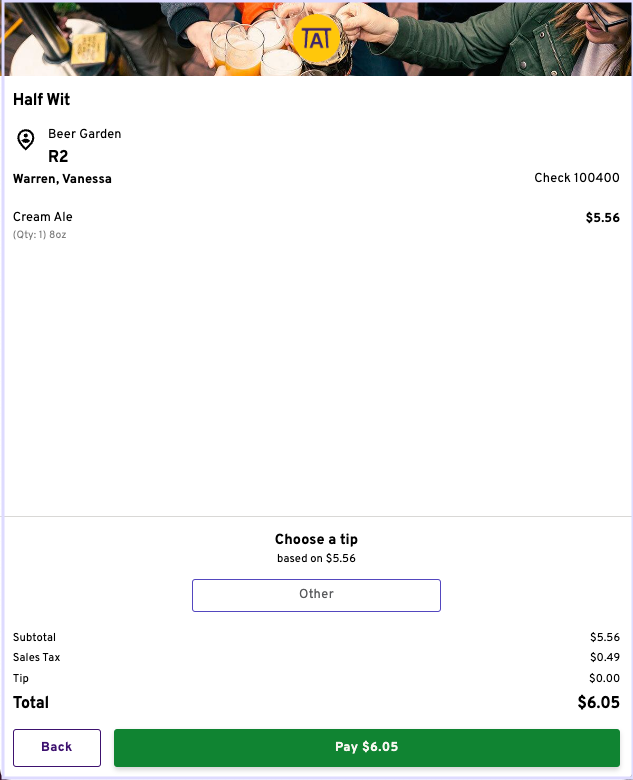This screenshot has height=780, width=633.
Task: Go back with the Back button
Action: [x=57, y=747]
